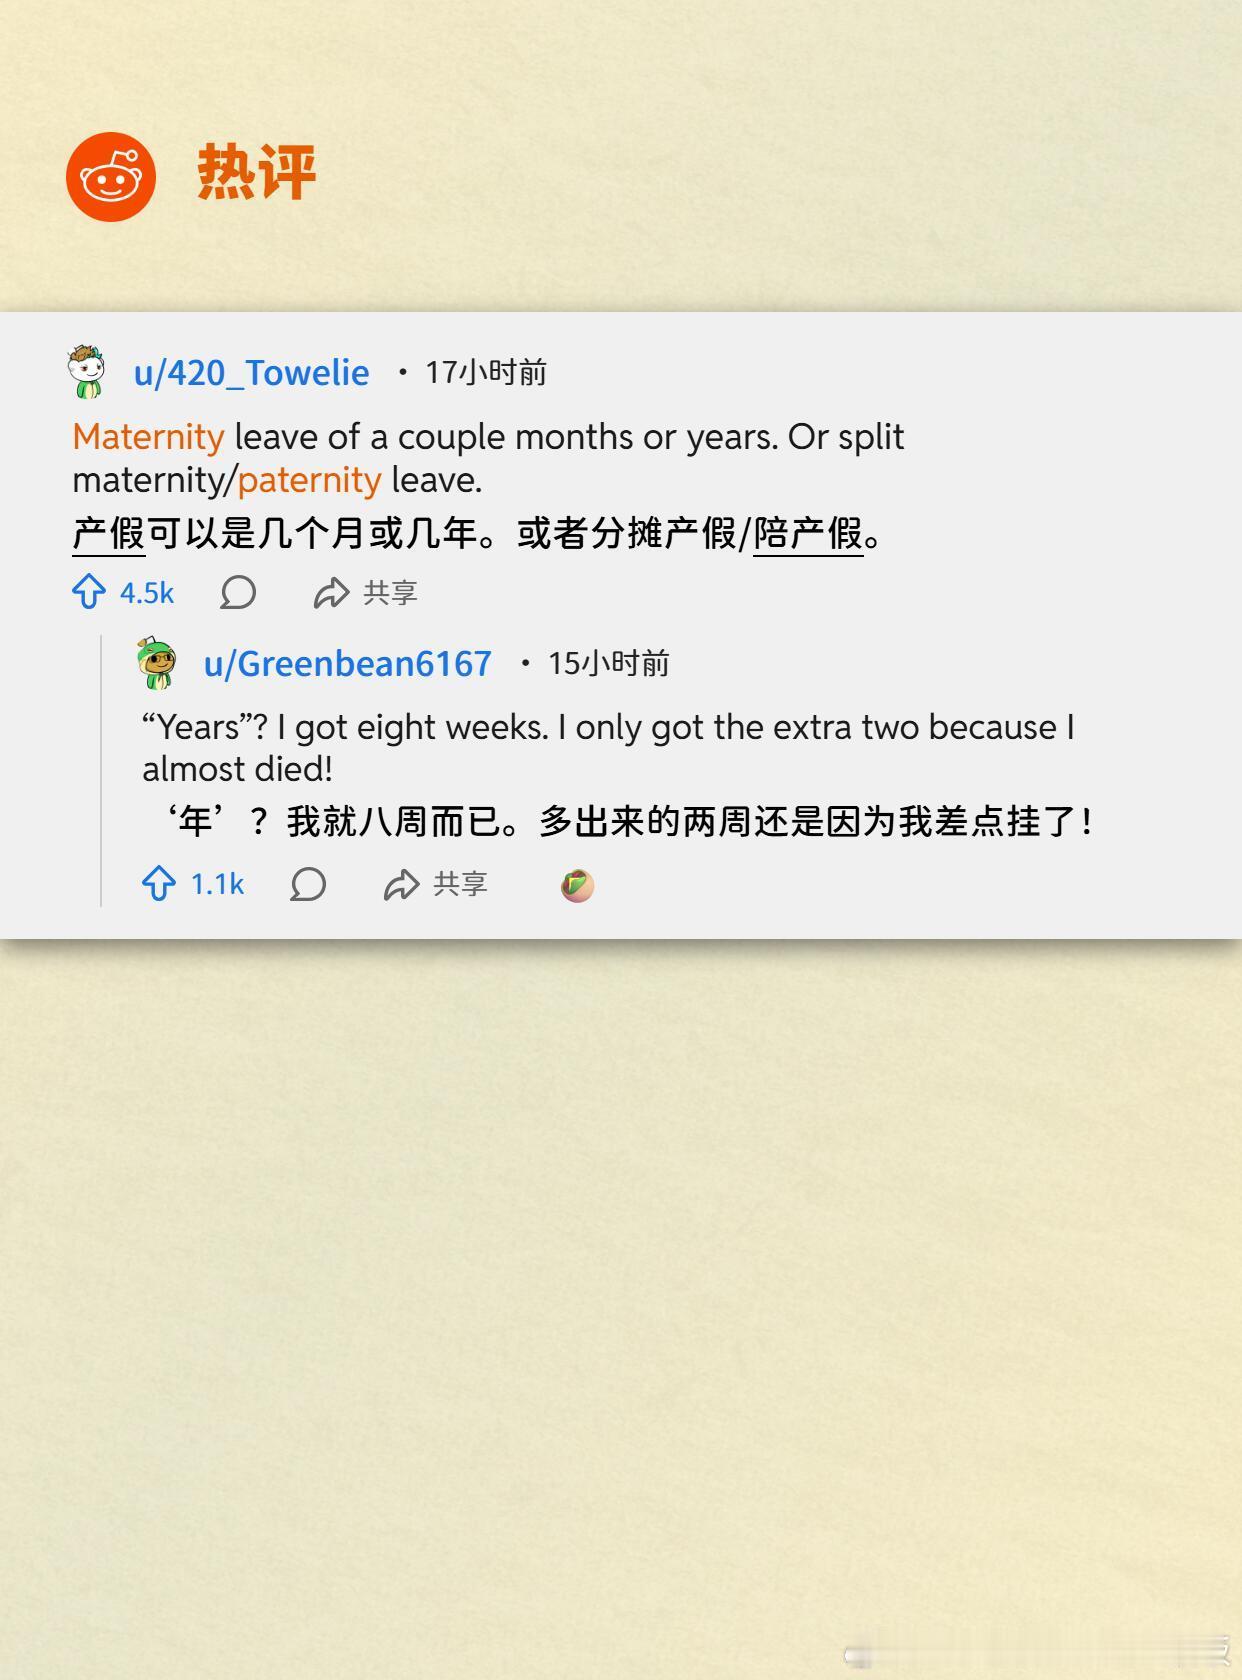Click the 15小时前 timestamp
This screenshot has height=1680, width=1242.
pyautogui.click(x=609, y=663)
